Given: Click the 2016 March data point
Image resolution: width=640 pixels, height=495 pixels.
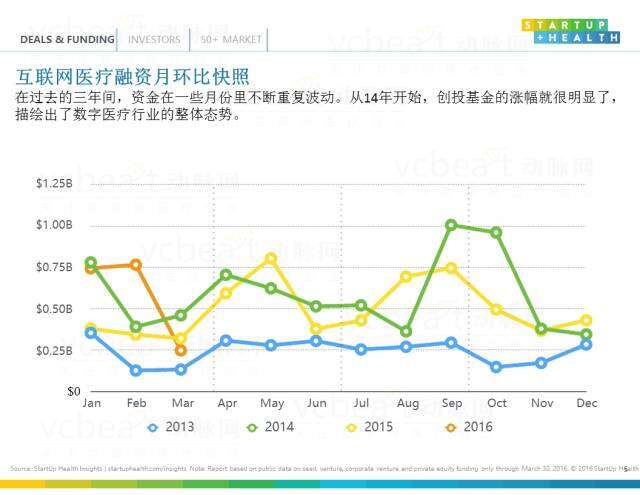Looking at the screenshot, I should click(x=180, y=350).
